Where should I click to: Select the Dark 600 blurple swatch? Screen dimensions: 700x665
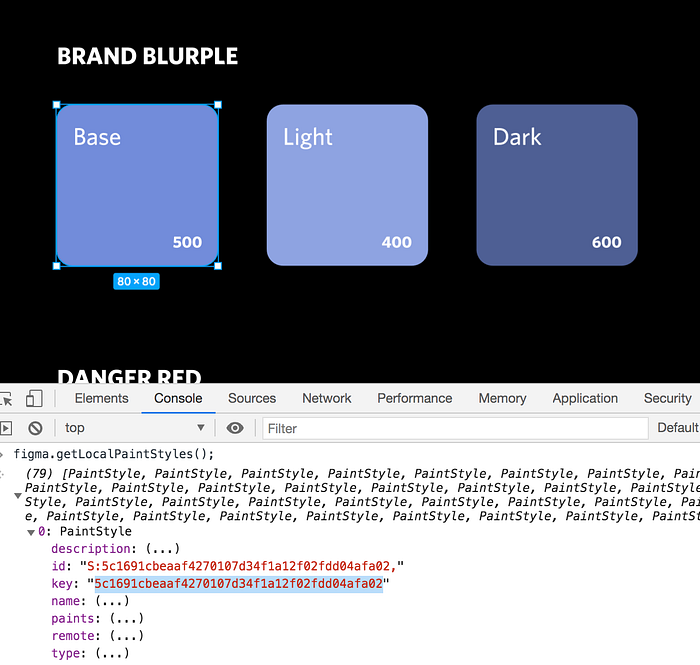(x=557, y=185)
